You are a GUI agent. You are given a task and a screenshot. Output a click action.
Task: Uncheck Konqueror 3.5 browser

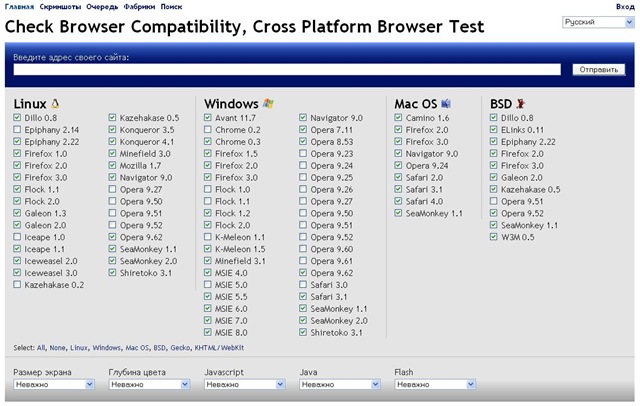pyautogui.click(x=112, y=130)
